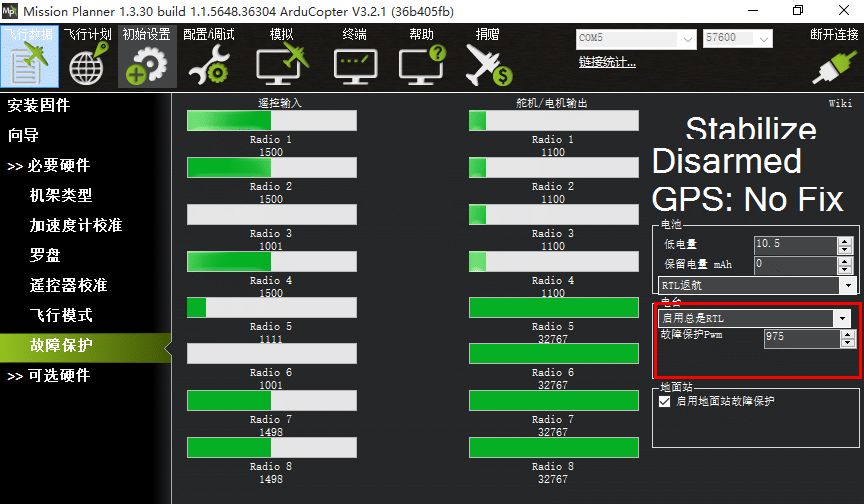Screen dimensions: 864x504
Task: Toggle 启用地面站故障保护 checkbox
Action: point(665,402)
